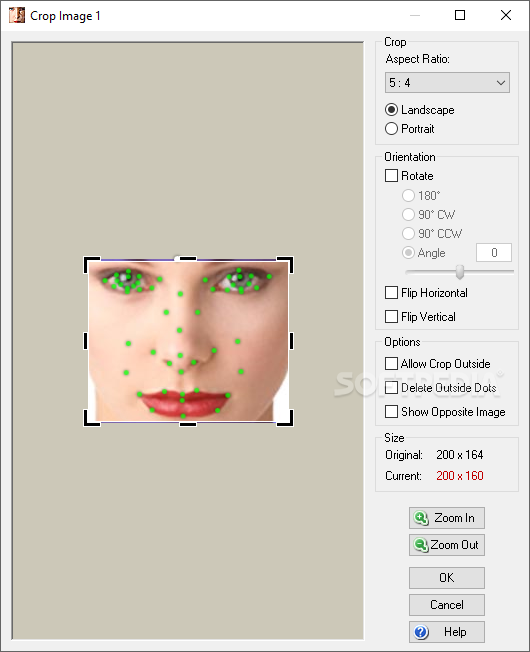The width and height of the screenshot is (530, 652).
Task: Close the Crop Image dialog
Action: (x=506, y=15)
